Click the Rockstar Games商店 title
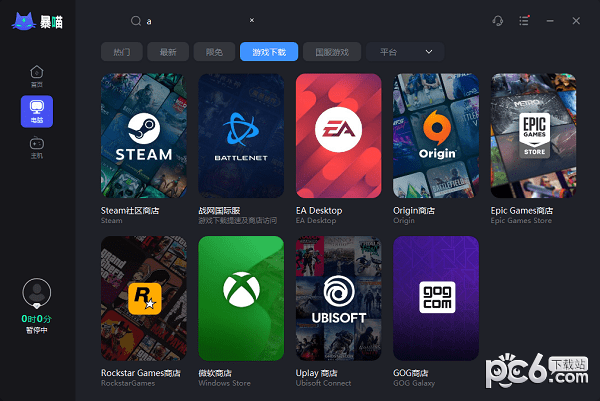This screenshot has height=401, width=600. (x=141, y=373)
